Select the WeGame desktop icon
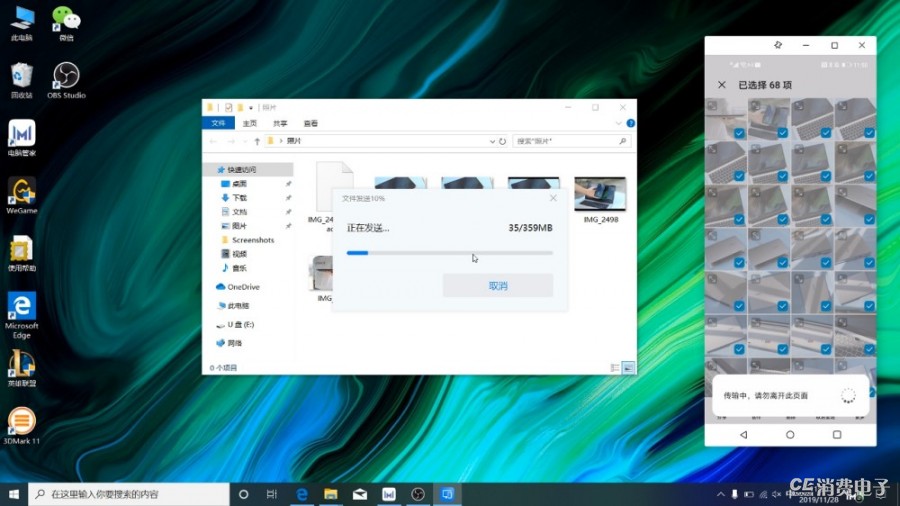 [x=22, y=196]
